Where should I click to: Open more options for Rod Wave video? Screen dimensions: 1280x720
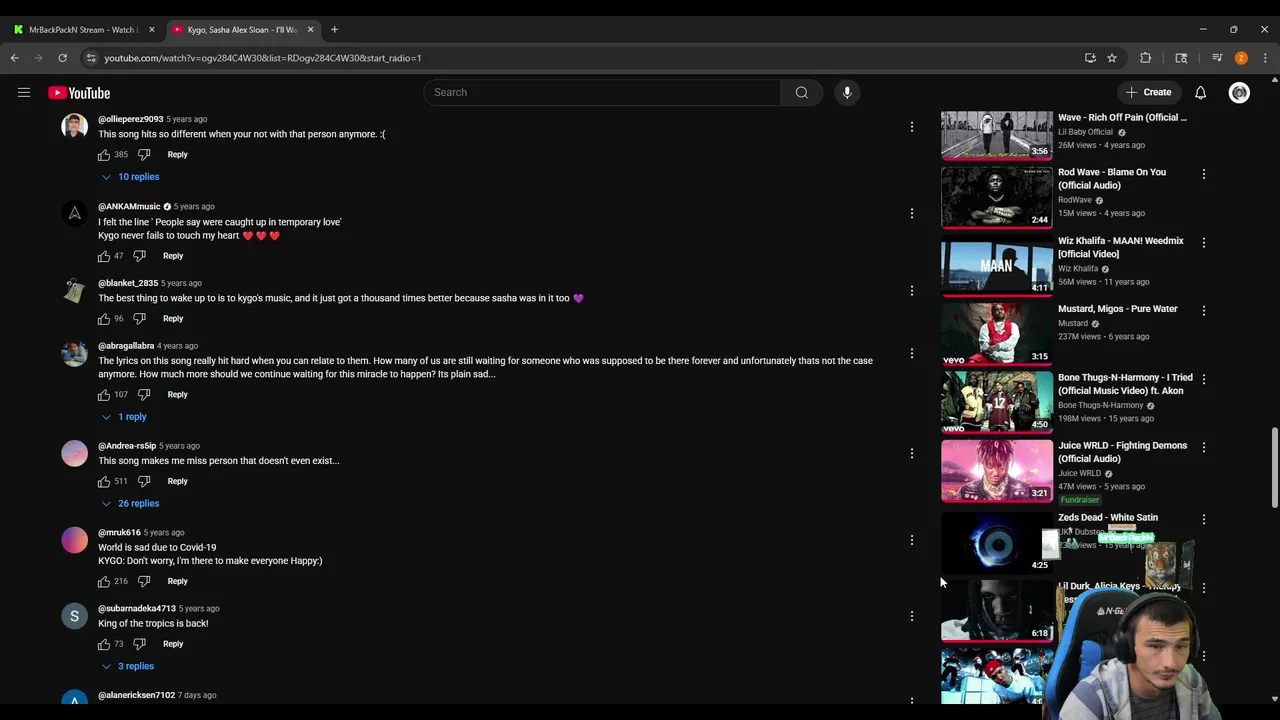(1203, 174)
